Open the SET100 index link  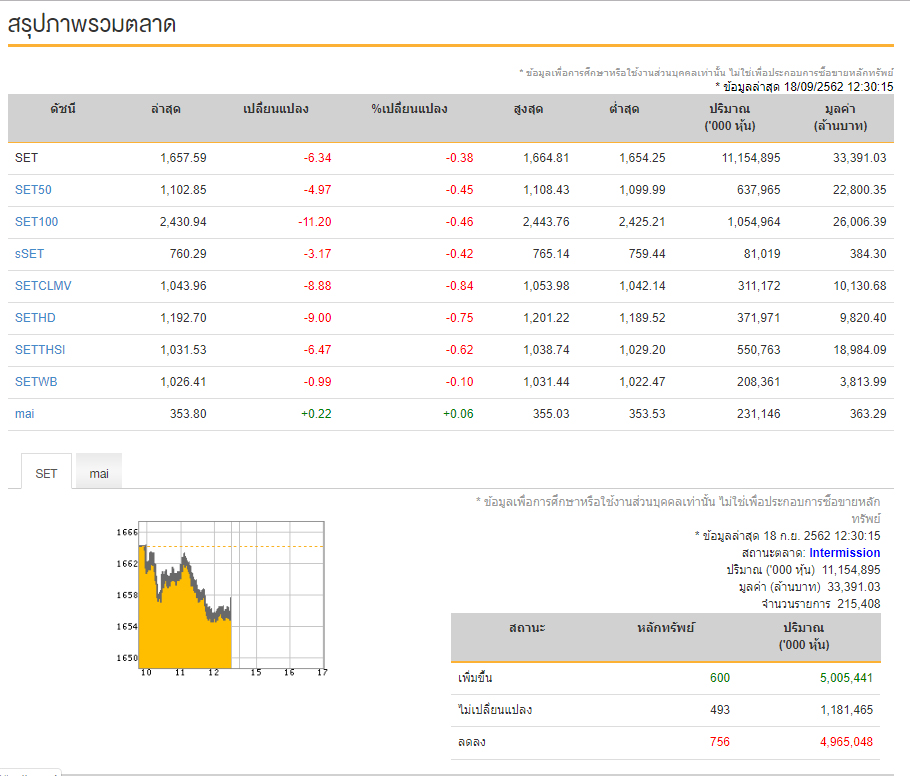37,222
